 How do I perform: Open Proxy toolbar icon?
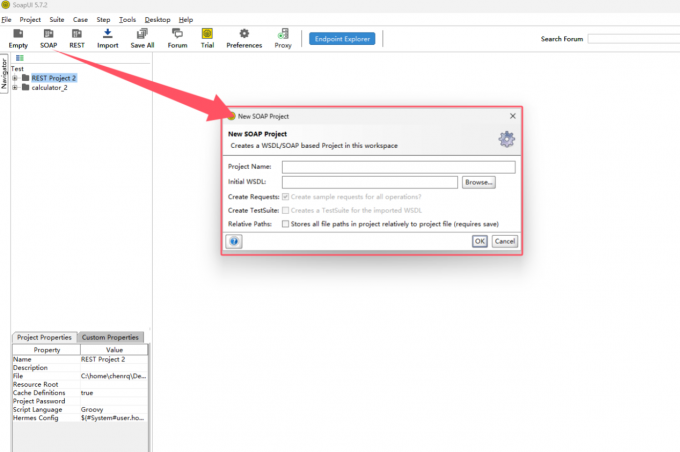283,38
